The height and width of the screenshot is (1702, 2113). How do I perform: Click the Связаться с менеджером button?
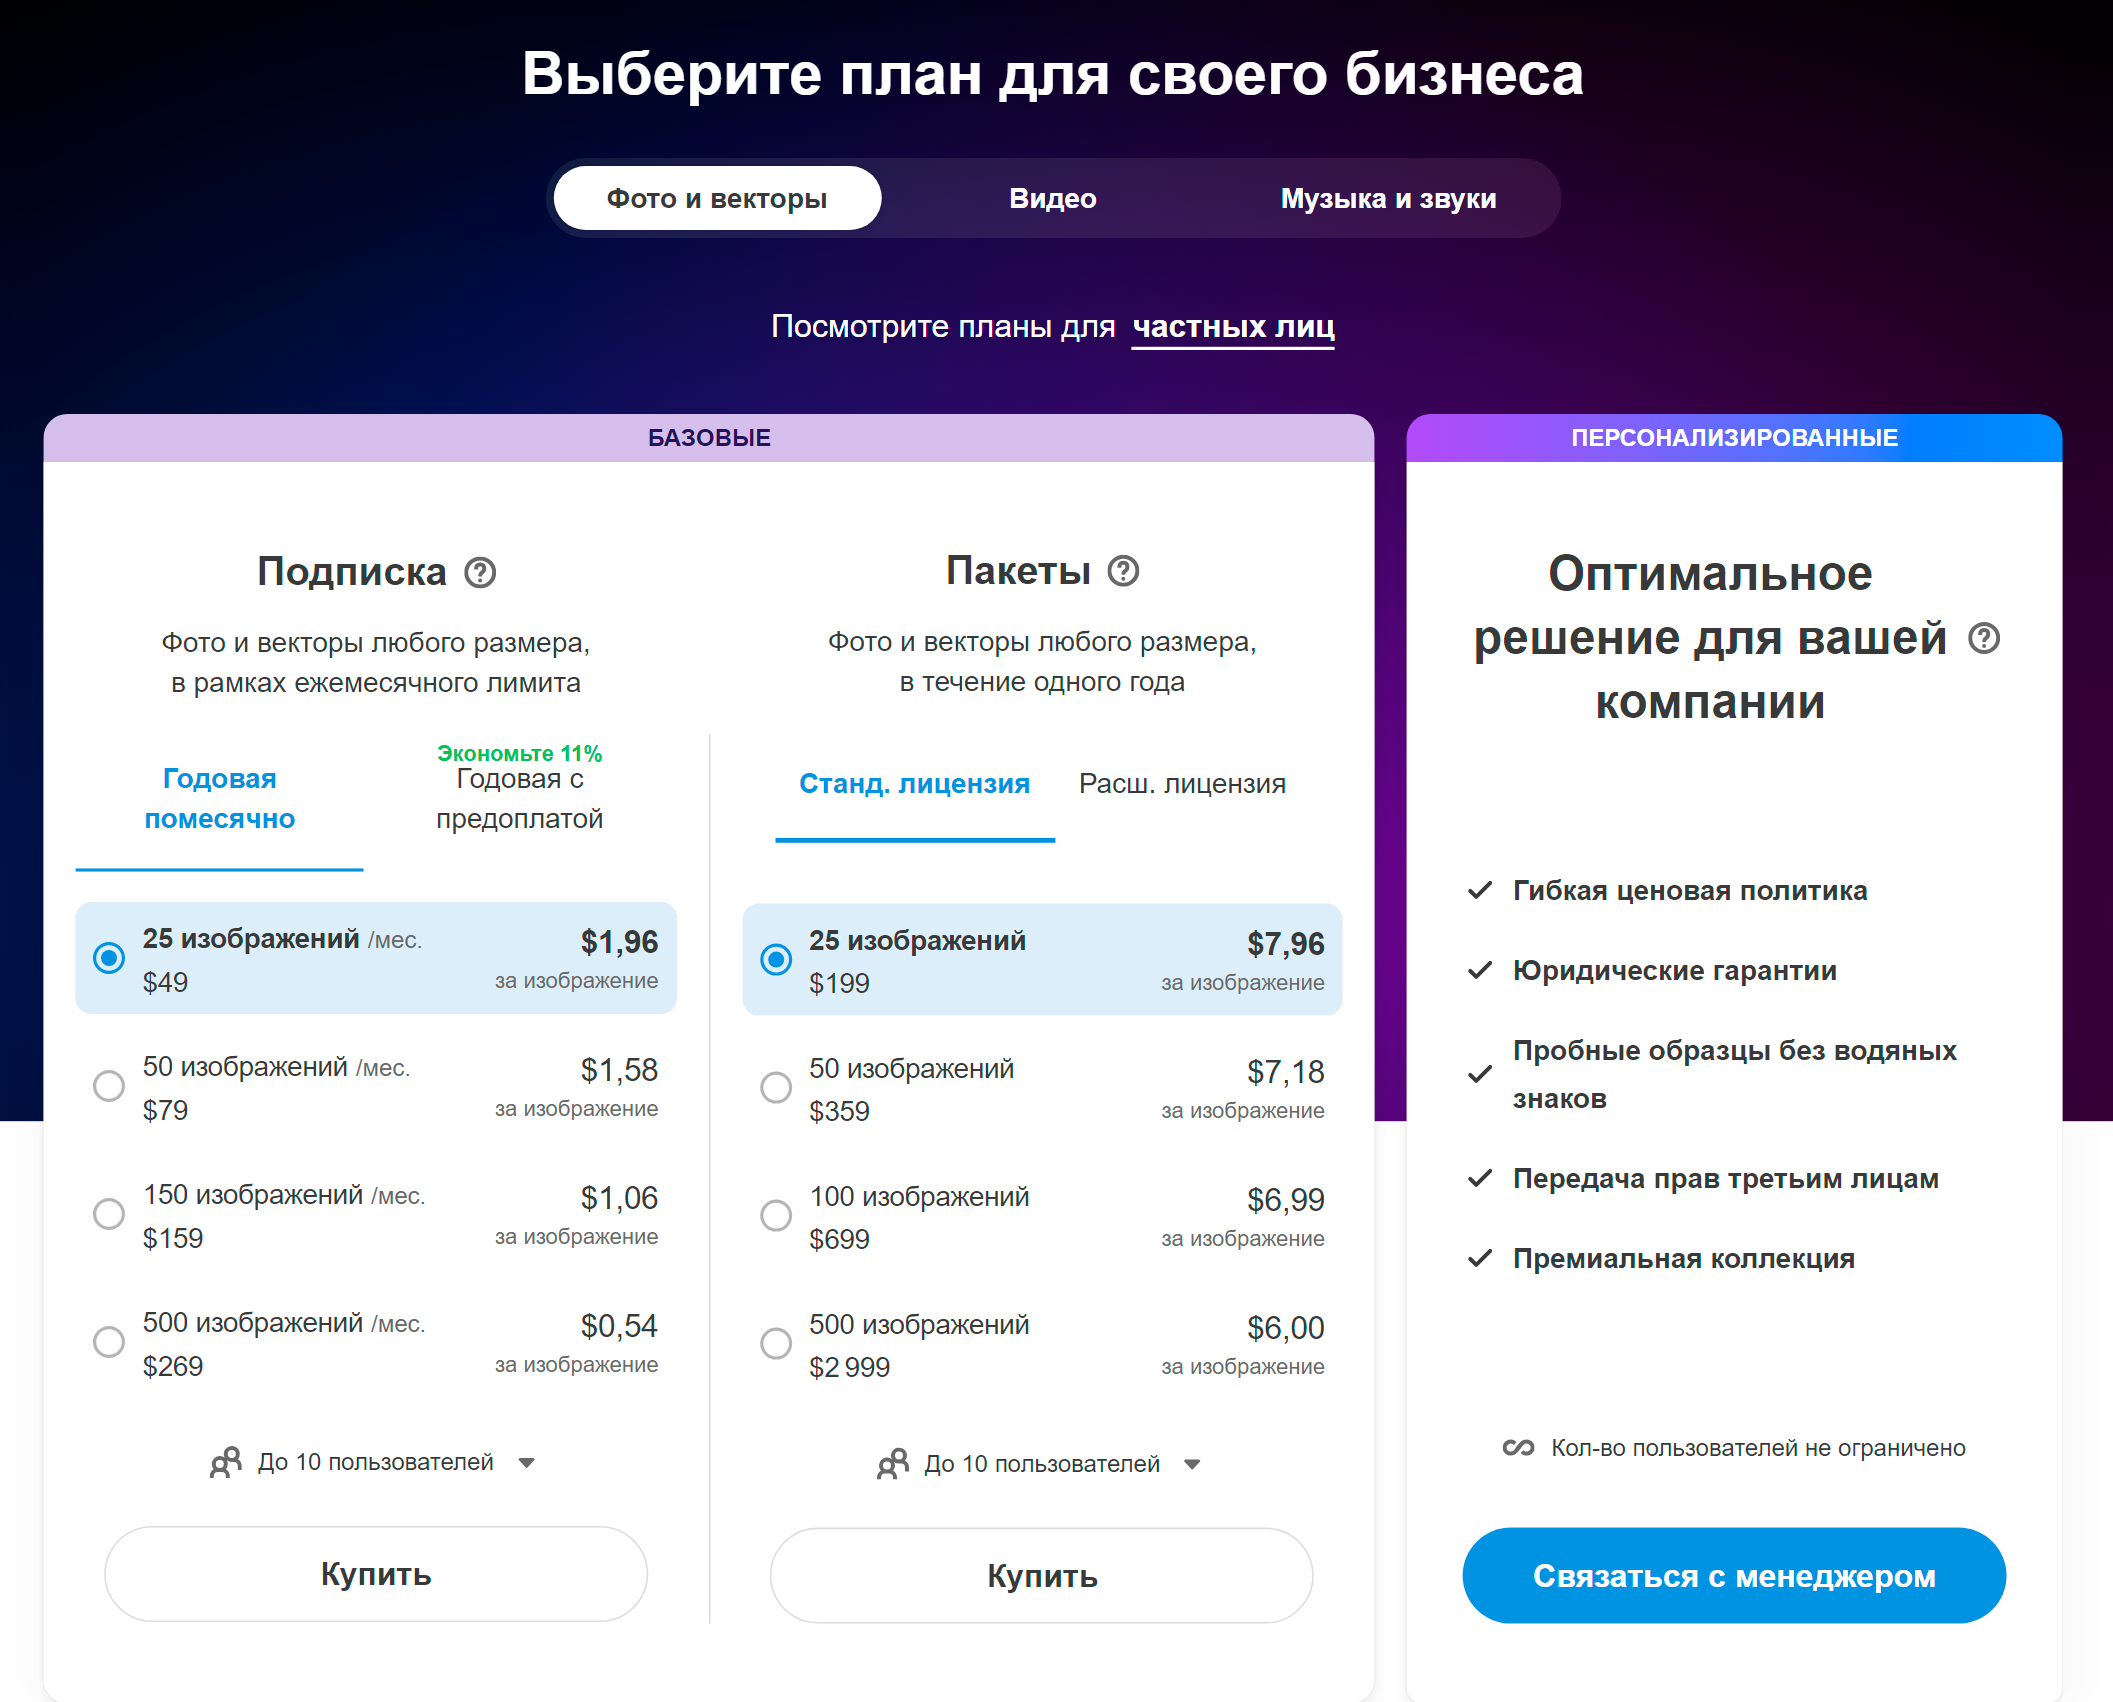(x=1734, y=1576)
